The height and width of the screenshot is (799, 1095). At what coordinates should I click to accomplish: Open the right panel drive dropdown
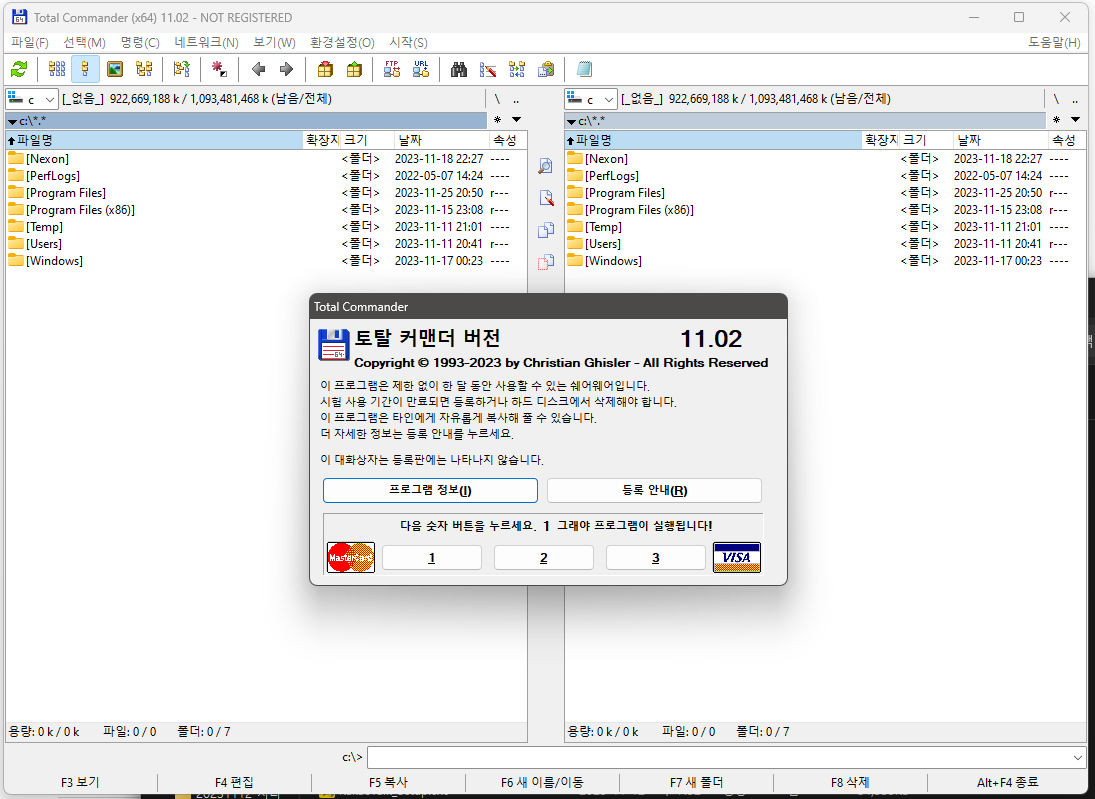pyautogui.click(x=591, y=99)
